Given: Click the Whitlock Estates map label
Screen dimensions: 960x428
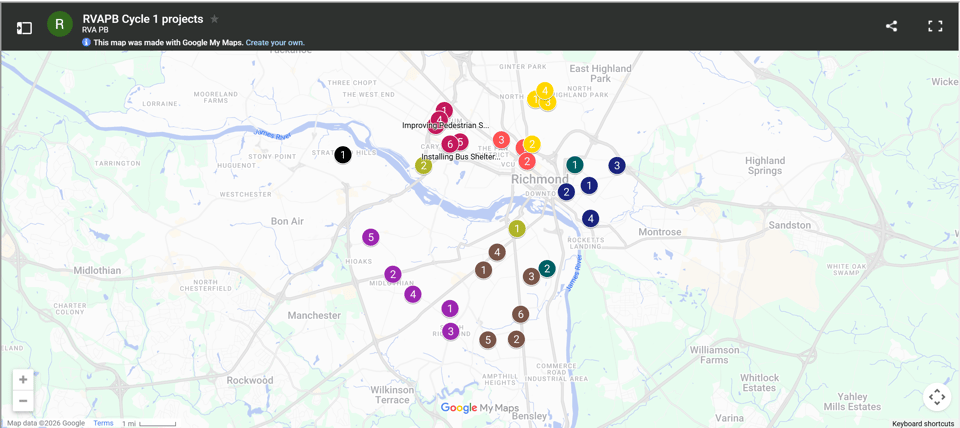Looking at the screenshot, I should click(x=759, y=383).
